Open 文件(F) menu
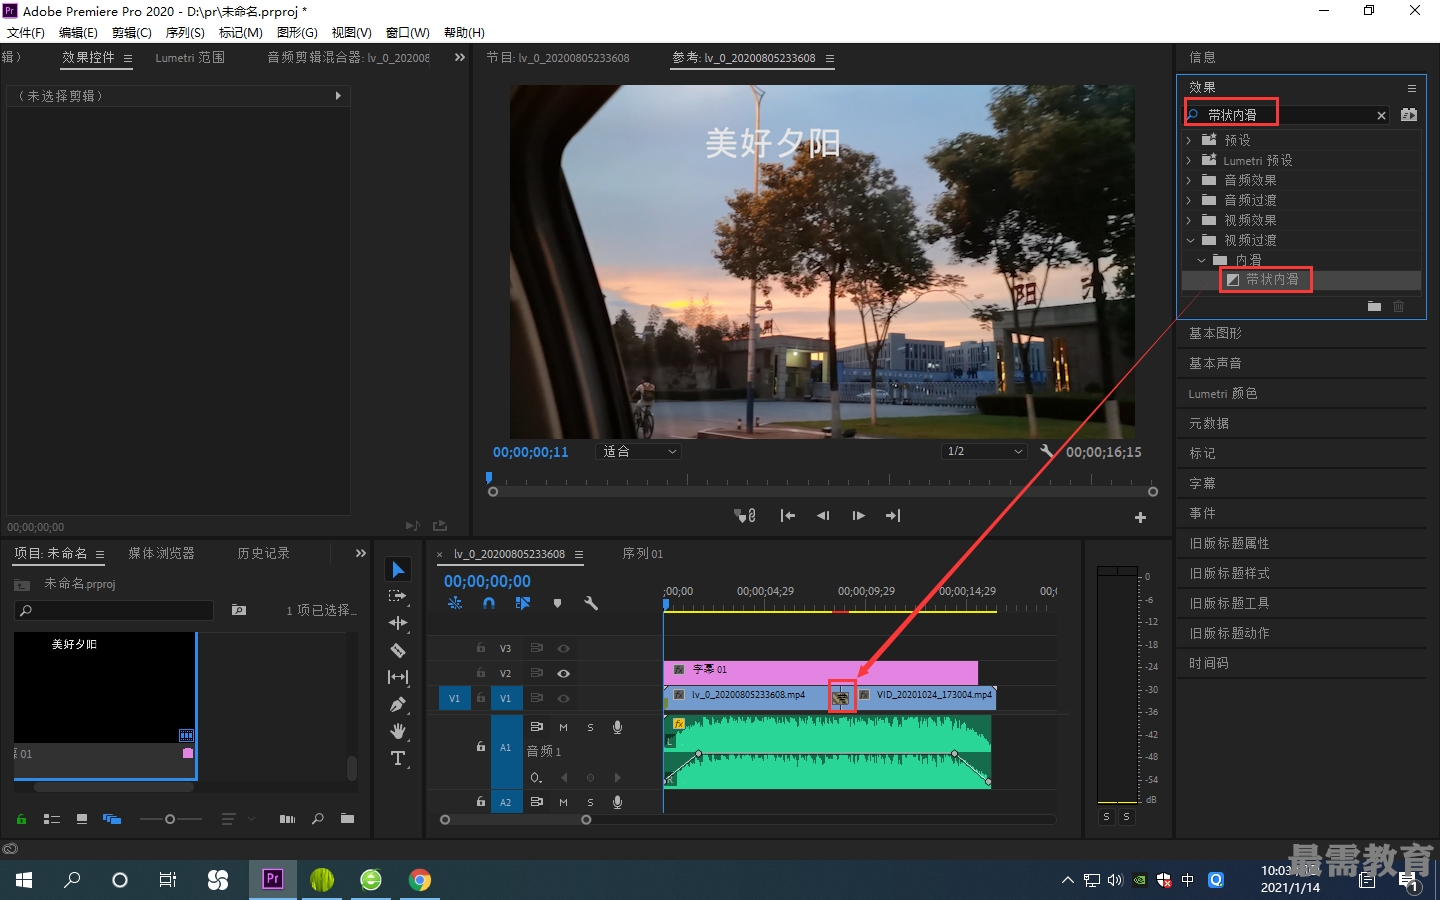The image size is (1440, 900). [x=25, y=33]
